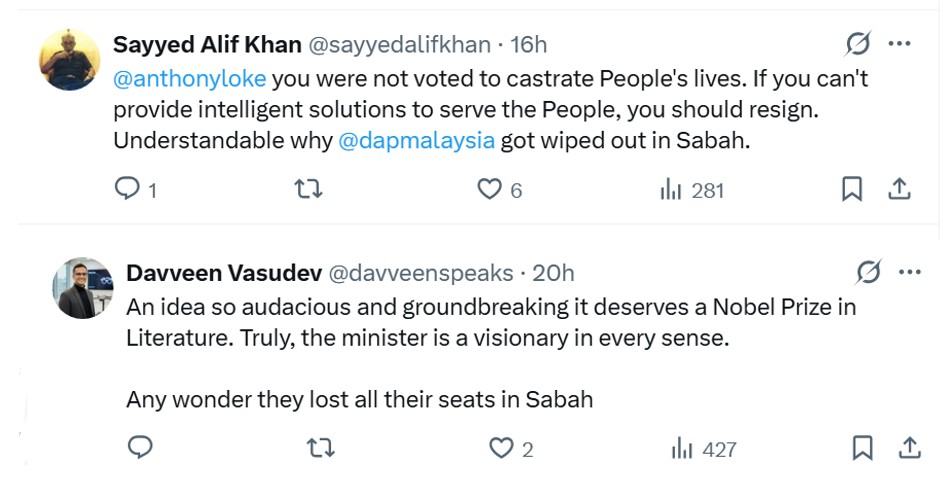Open more options on Davveen's tweet
This screenshot has width=943, height=492.
[x=909, y=272]
